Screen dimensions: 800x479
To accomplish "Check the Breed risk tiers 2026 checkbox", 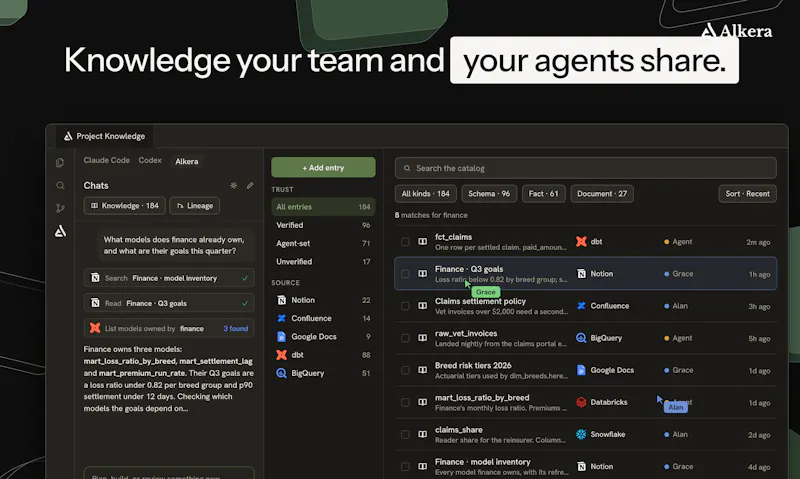I will click(405, 370).
